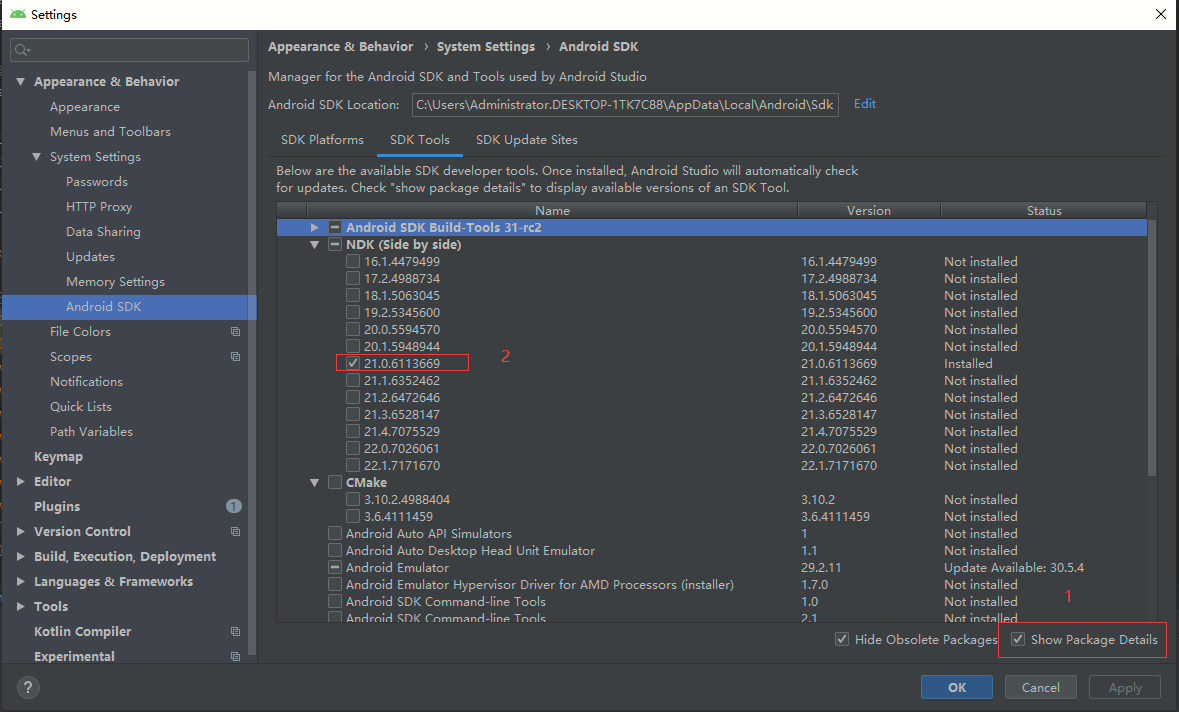This screenshot has width=1179, height=712.
Task: Open Menus and Toolbars settings
Action: 111,132
